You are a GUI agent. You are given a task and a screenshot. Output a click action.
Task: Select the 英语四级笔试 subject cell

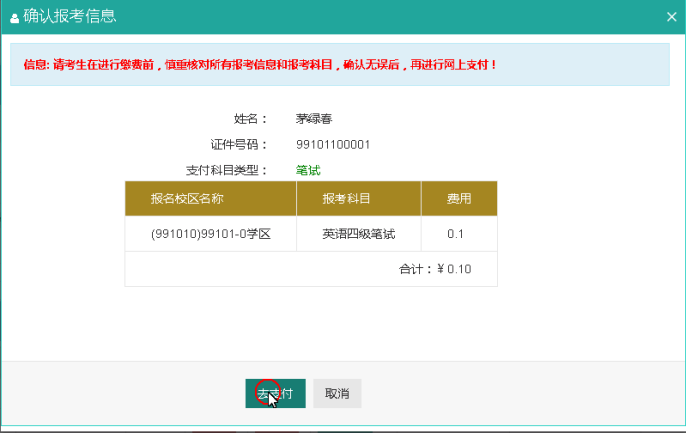(358, 234)
